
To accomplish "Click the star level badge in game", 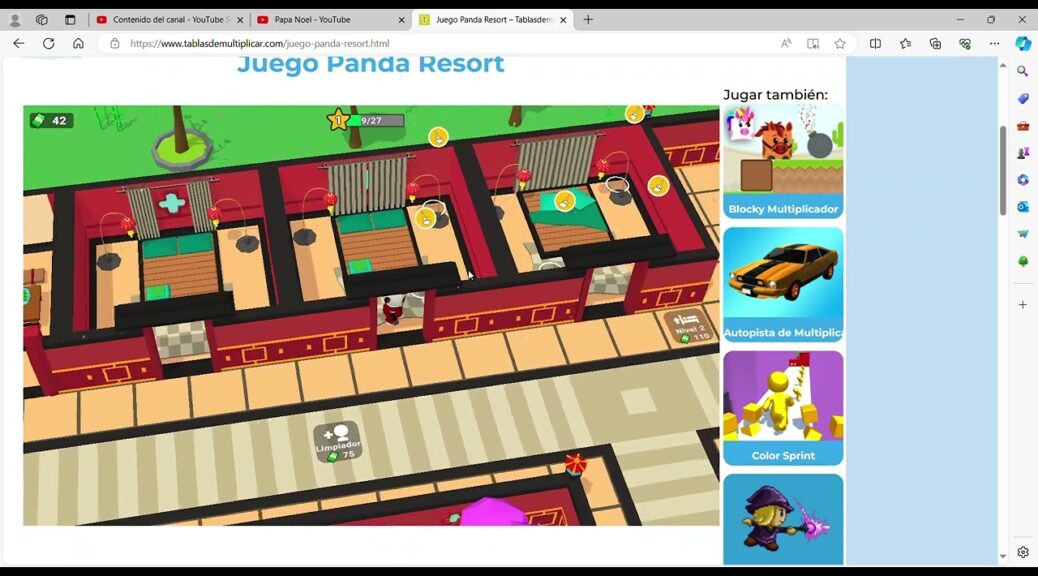I will click(x=338, y=121).
